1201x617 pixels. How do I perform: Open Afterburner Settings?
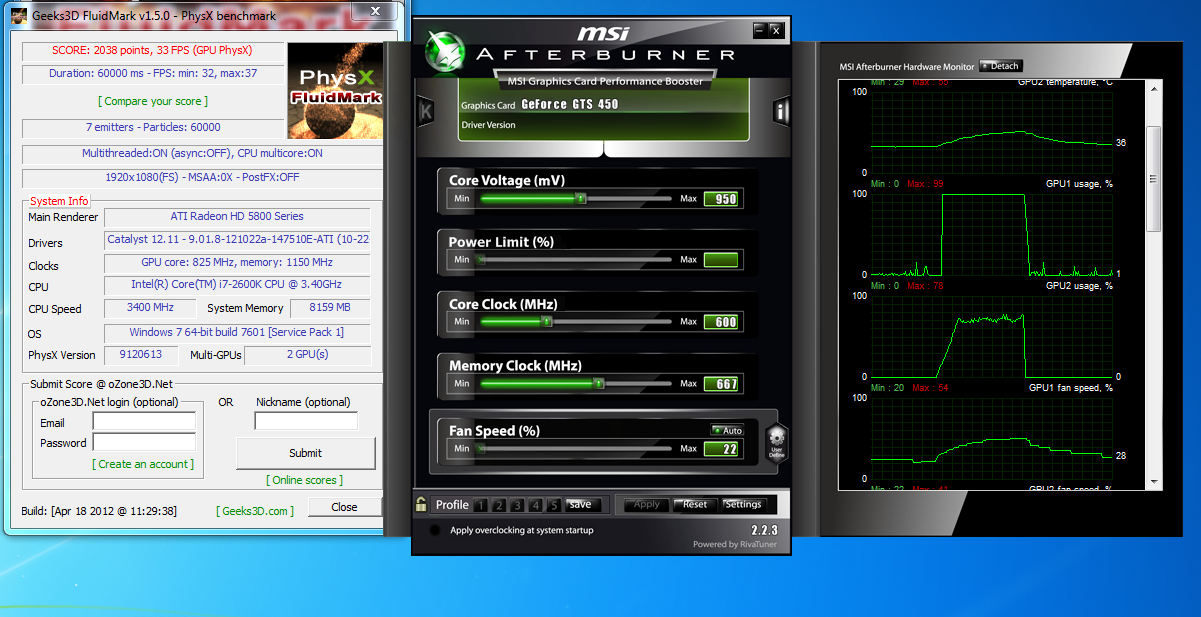coord(743,505)
